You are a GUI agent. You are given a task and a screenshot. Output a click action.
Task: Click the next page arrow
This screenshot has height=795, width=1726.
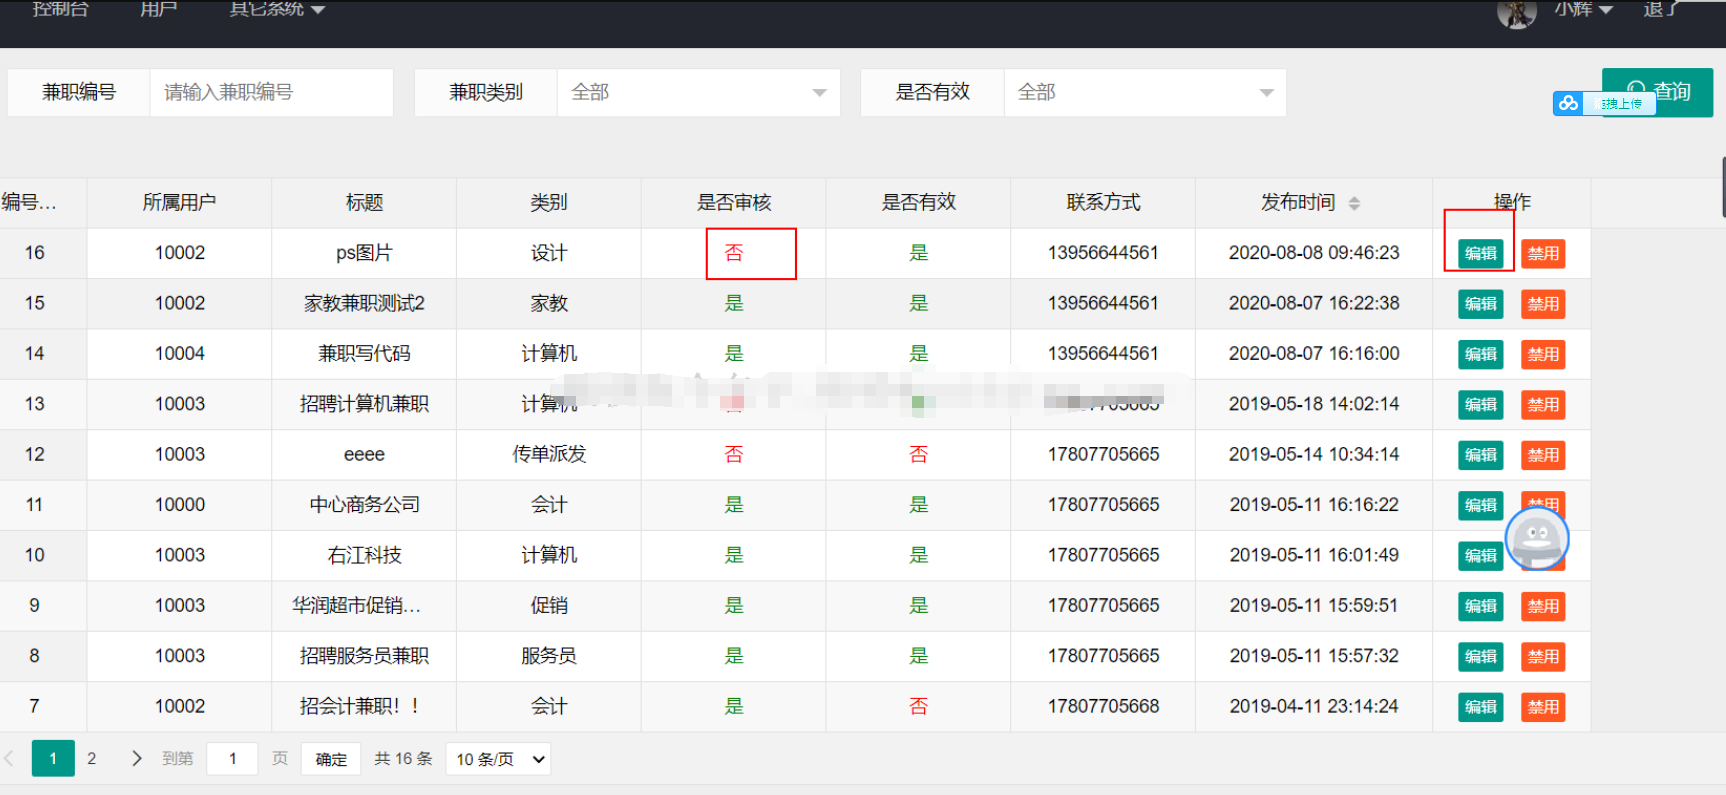[137, 758]
